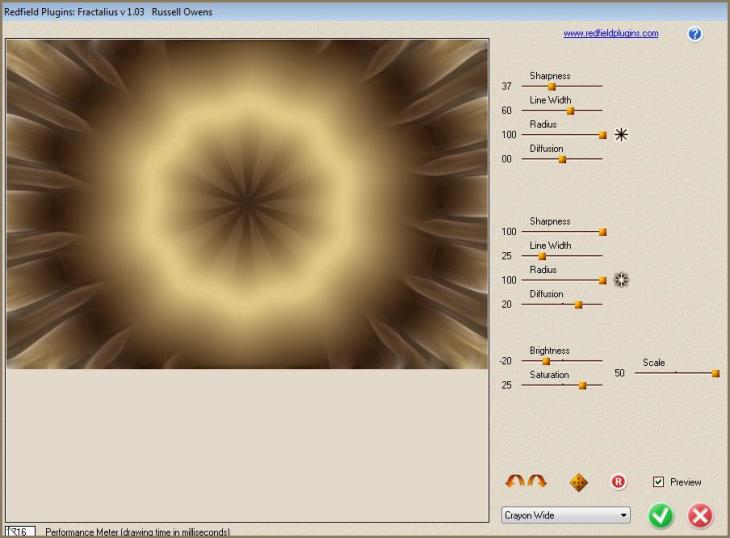Click the fractal preview image
The height and width of the screenshot is (538, 730).
pyautogui.click(x=247, y=204)
